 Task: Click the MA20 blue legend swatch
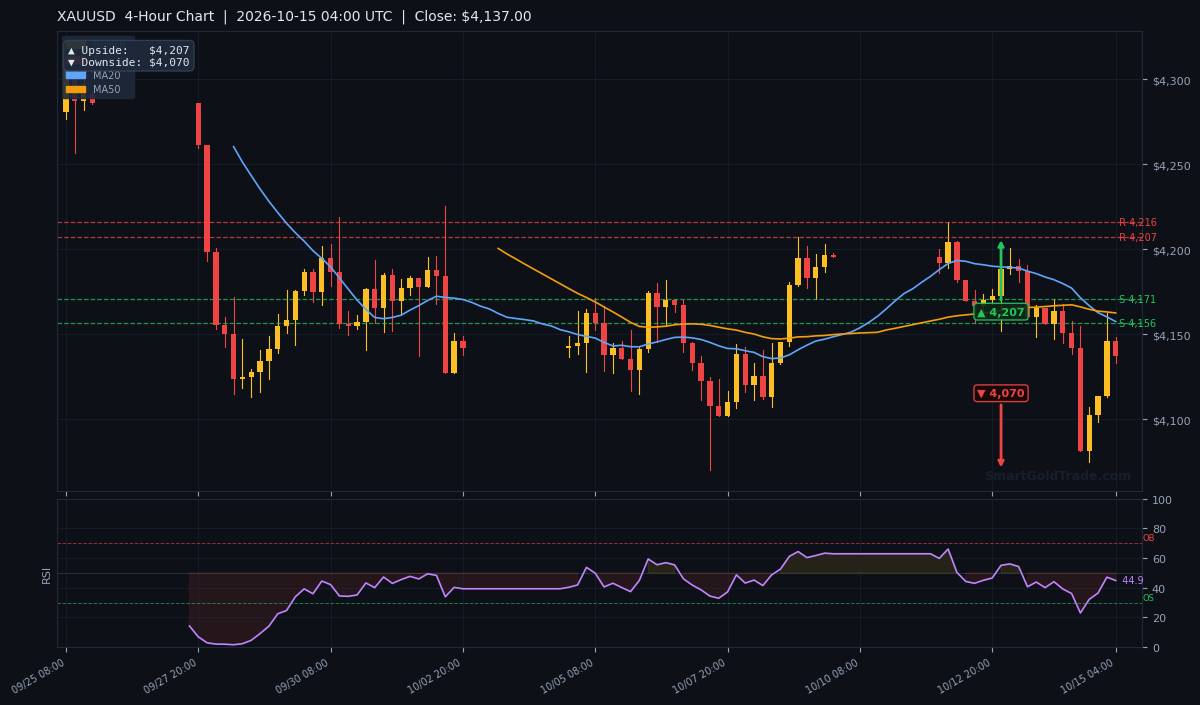76,75
